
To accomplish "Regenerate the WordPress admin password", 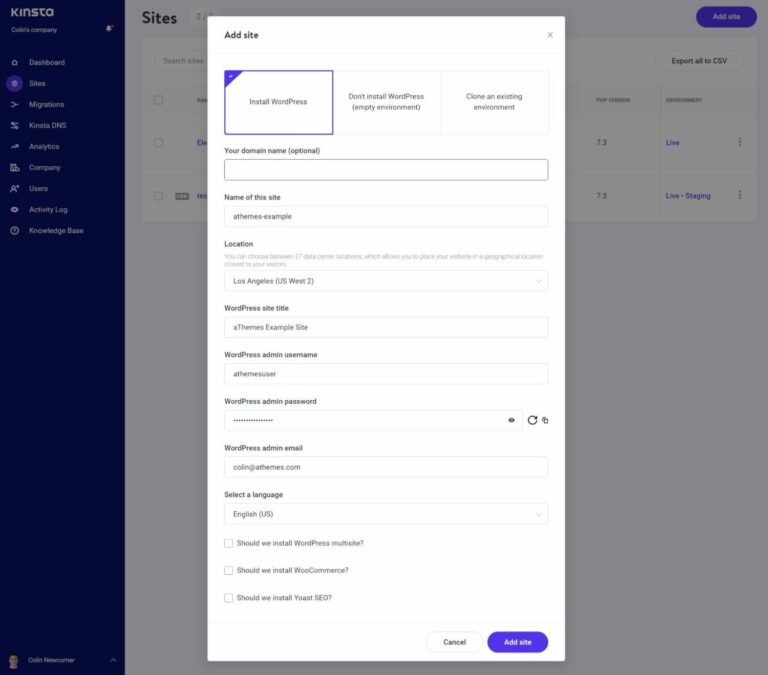I will tap(532, 420).
